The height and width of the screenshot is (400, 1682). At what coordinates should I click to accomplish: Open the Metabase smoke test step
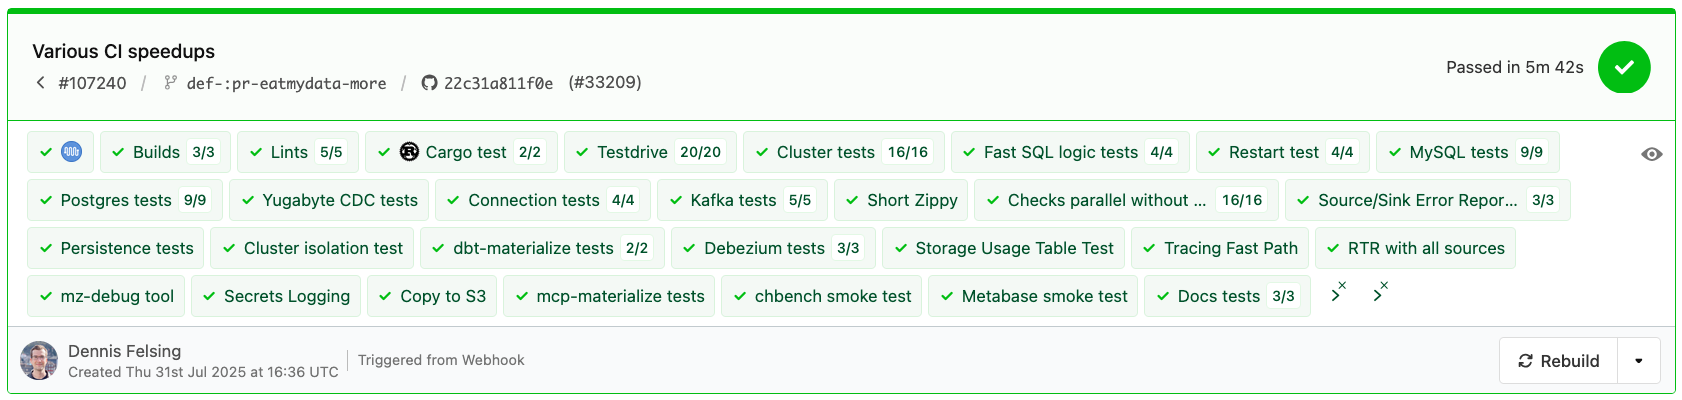(1034, 296)
